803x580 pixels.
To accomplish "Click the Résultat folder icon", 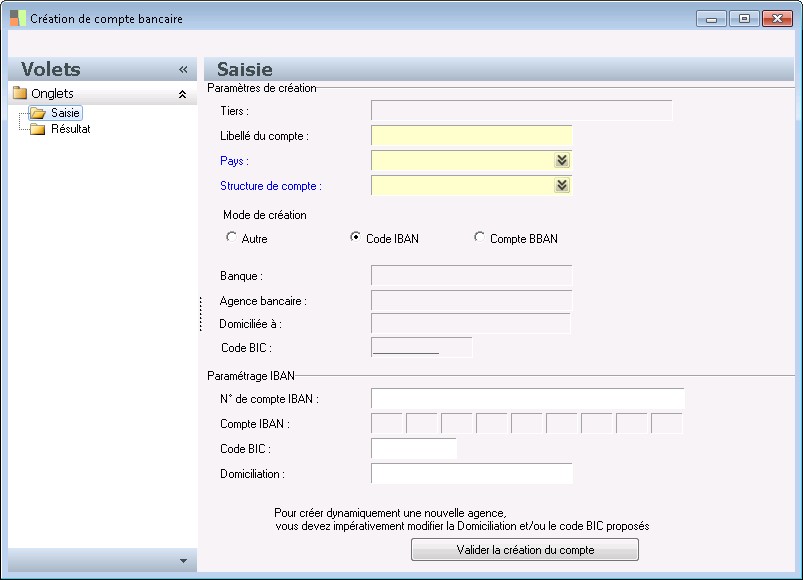I will click(x=38, y=129).
